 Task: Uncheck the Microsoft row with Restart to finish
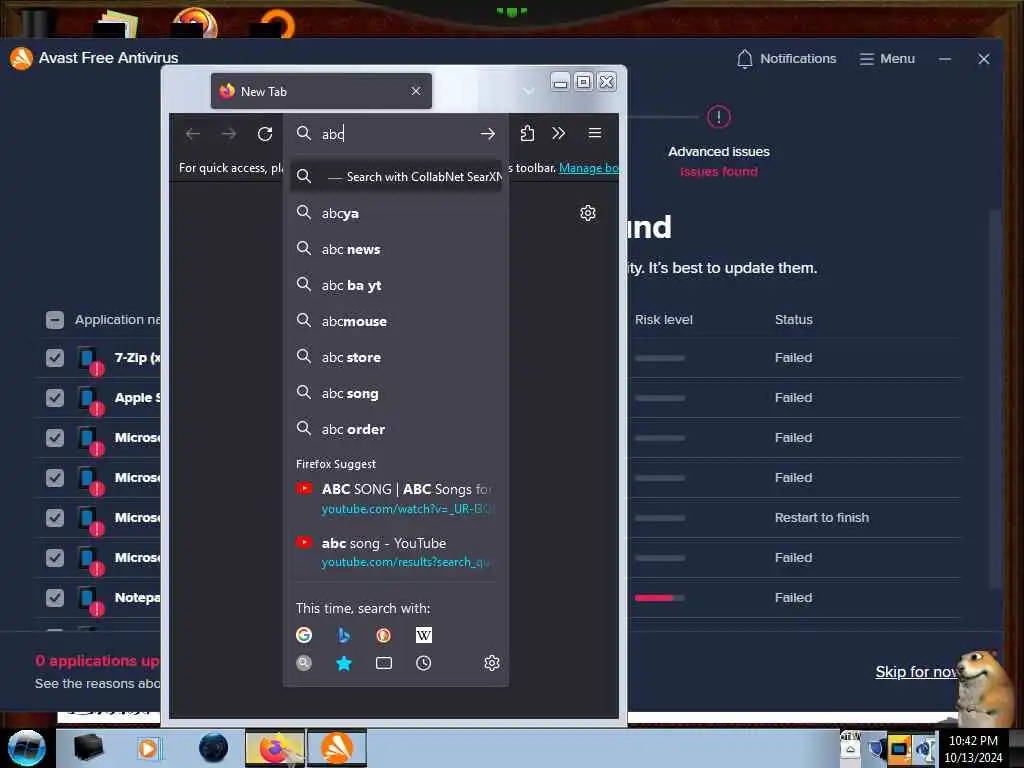(55, 518)
